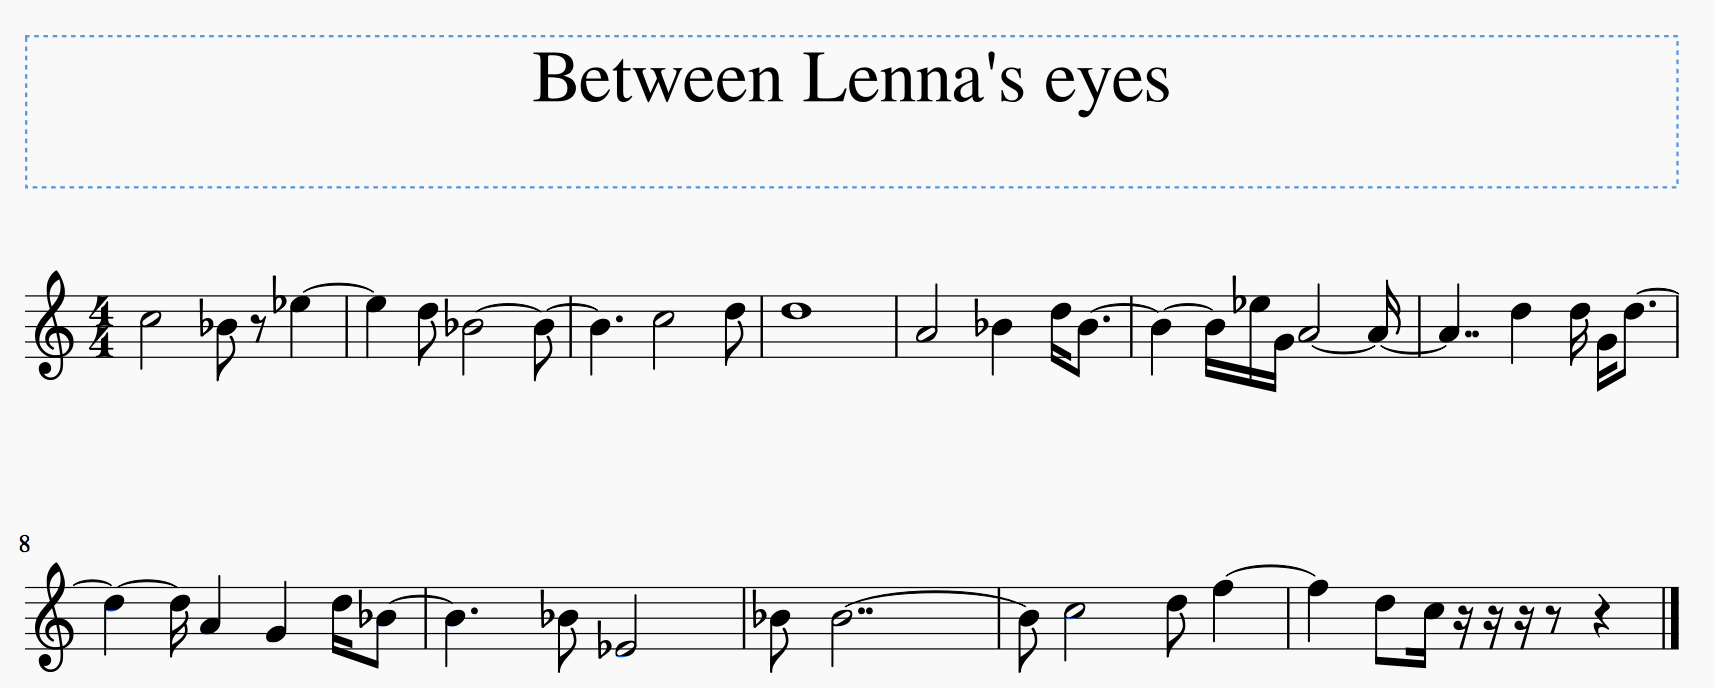Select the title text "Between Lenna's eyes"
1714x688 pixels.
click(x=851, y=79)
